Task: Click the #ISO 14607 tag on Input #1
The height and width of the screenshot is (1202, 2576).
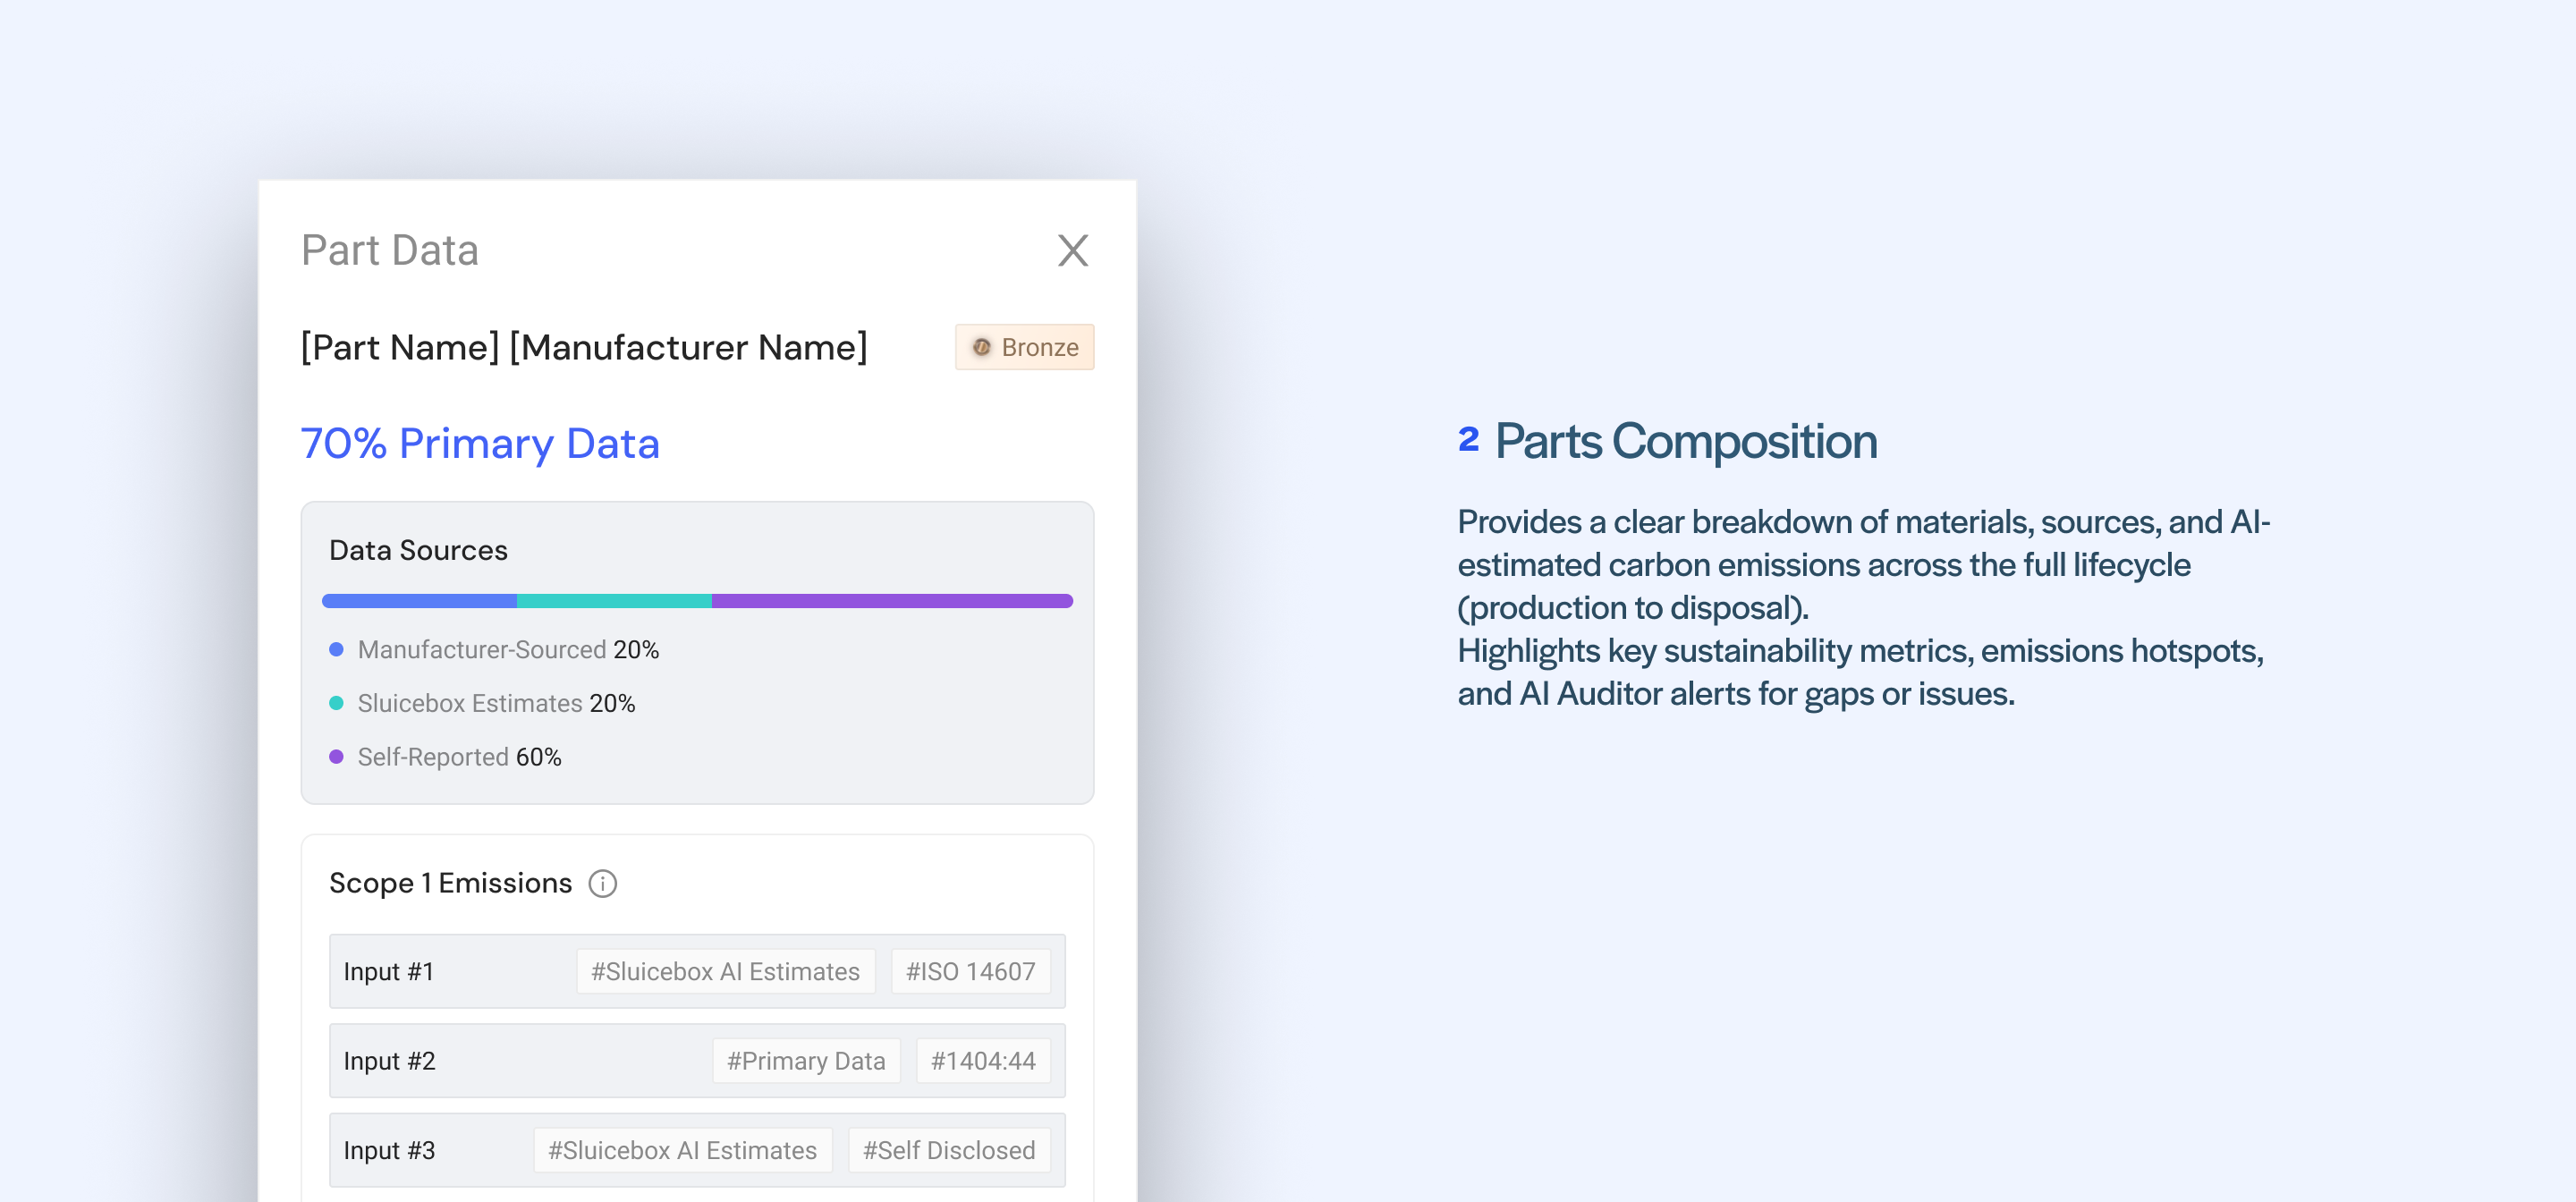Action: (971, 970)
